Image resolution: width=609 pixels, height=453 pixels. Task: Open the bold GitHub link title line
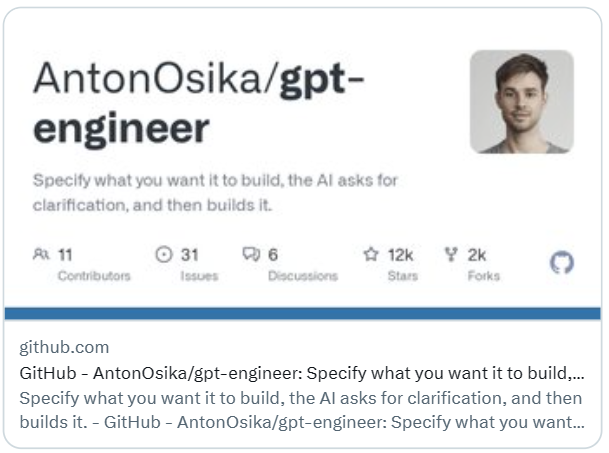pyautogui.click(x=300, y=373)
